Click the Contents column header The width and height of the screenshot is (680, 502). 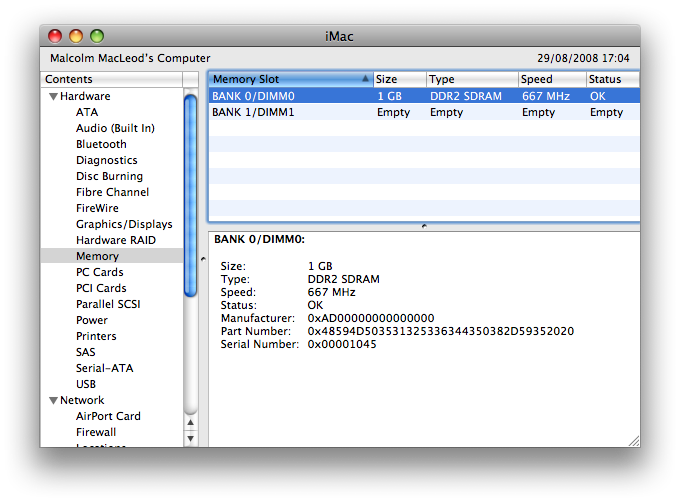pos(112,79)
